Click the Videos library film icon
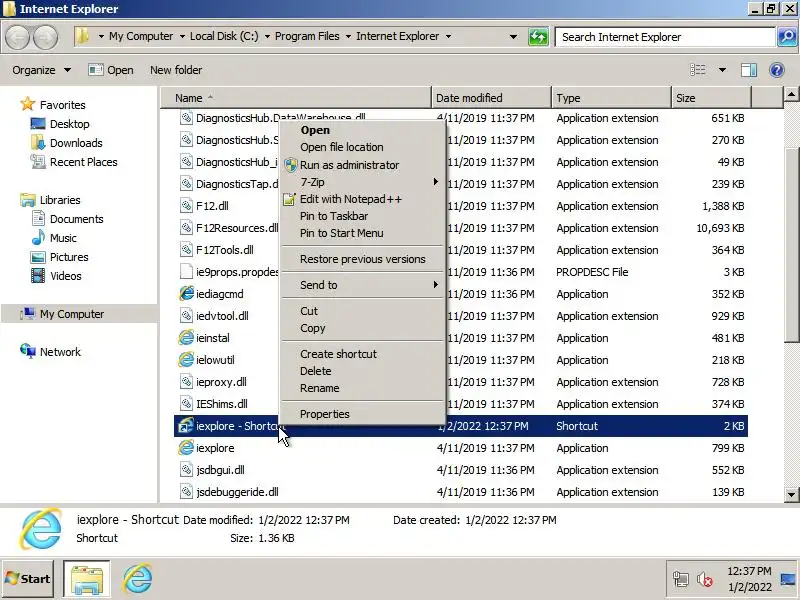 (x=38, y=276)
